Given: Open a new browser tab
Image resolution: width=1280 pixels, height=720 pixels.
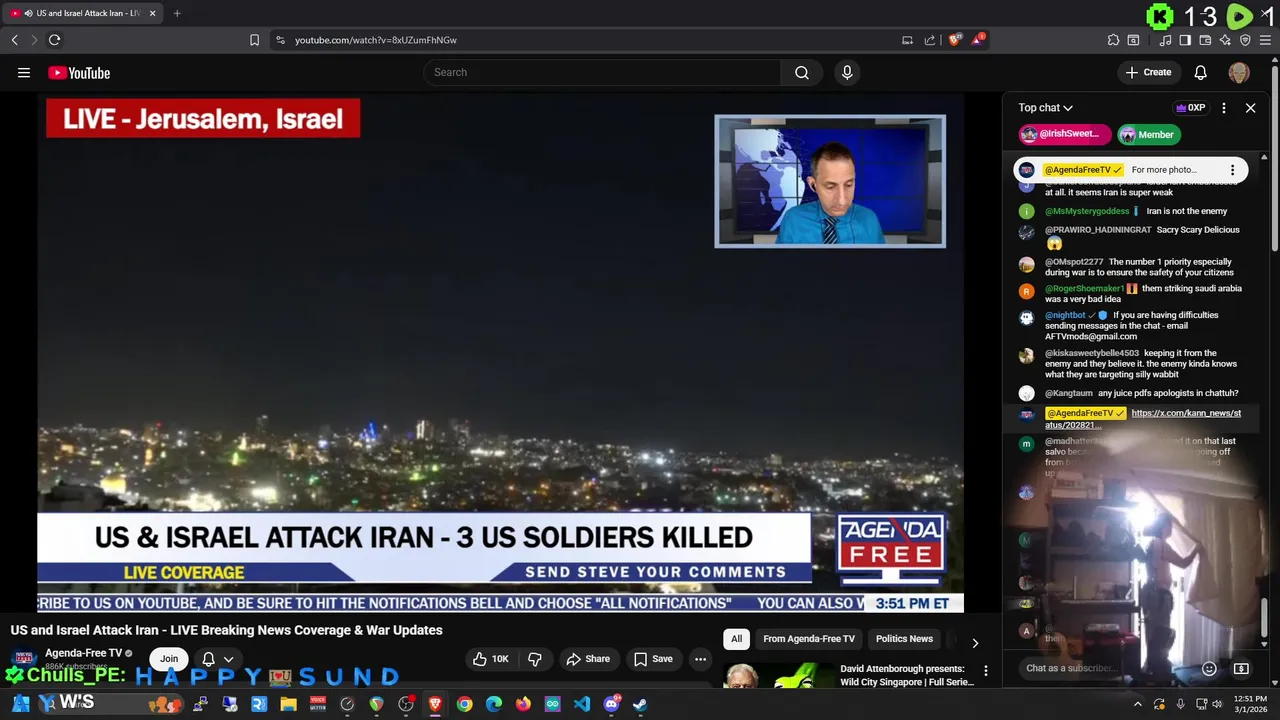Looking at the screenshot, I should (x=177, y=13).
